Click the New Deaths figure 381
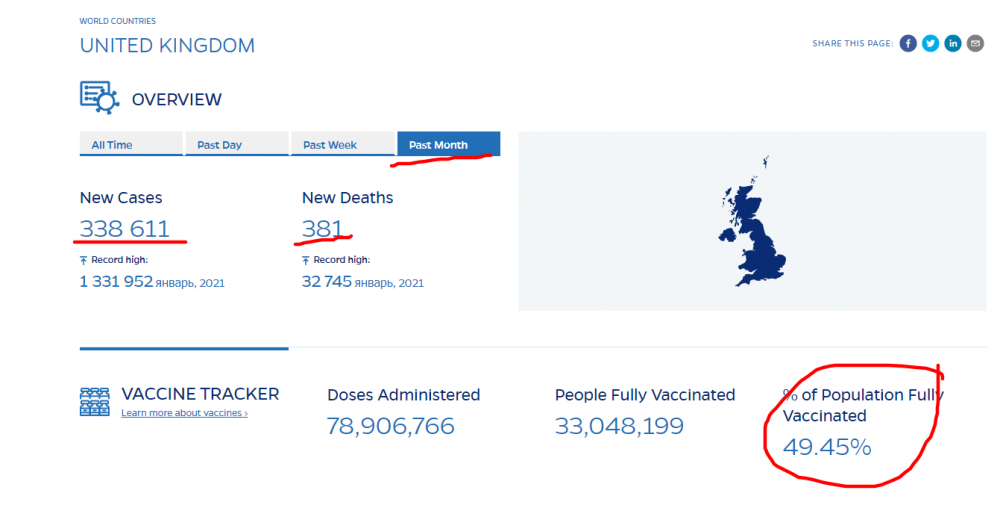Screen dimensions: 1000x511 coord(323,229)
